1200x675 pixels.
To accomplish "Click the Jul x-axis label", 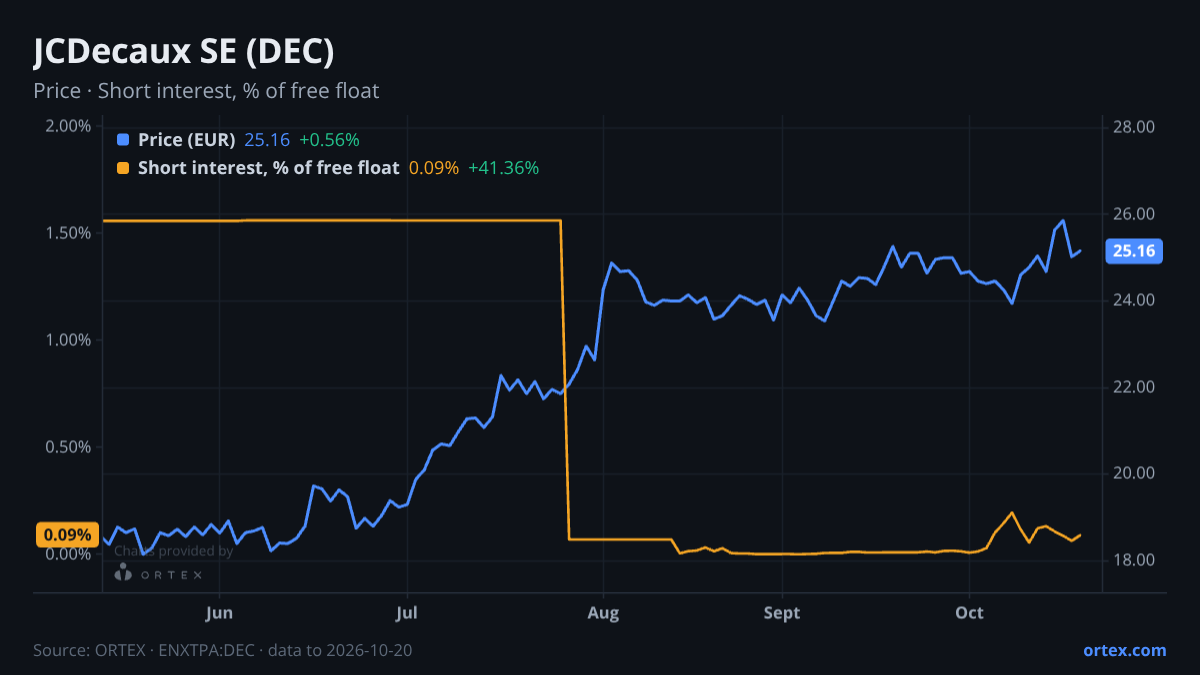I will coord(407,613).
